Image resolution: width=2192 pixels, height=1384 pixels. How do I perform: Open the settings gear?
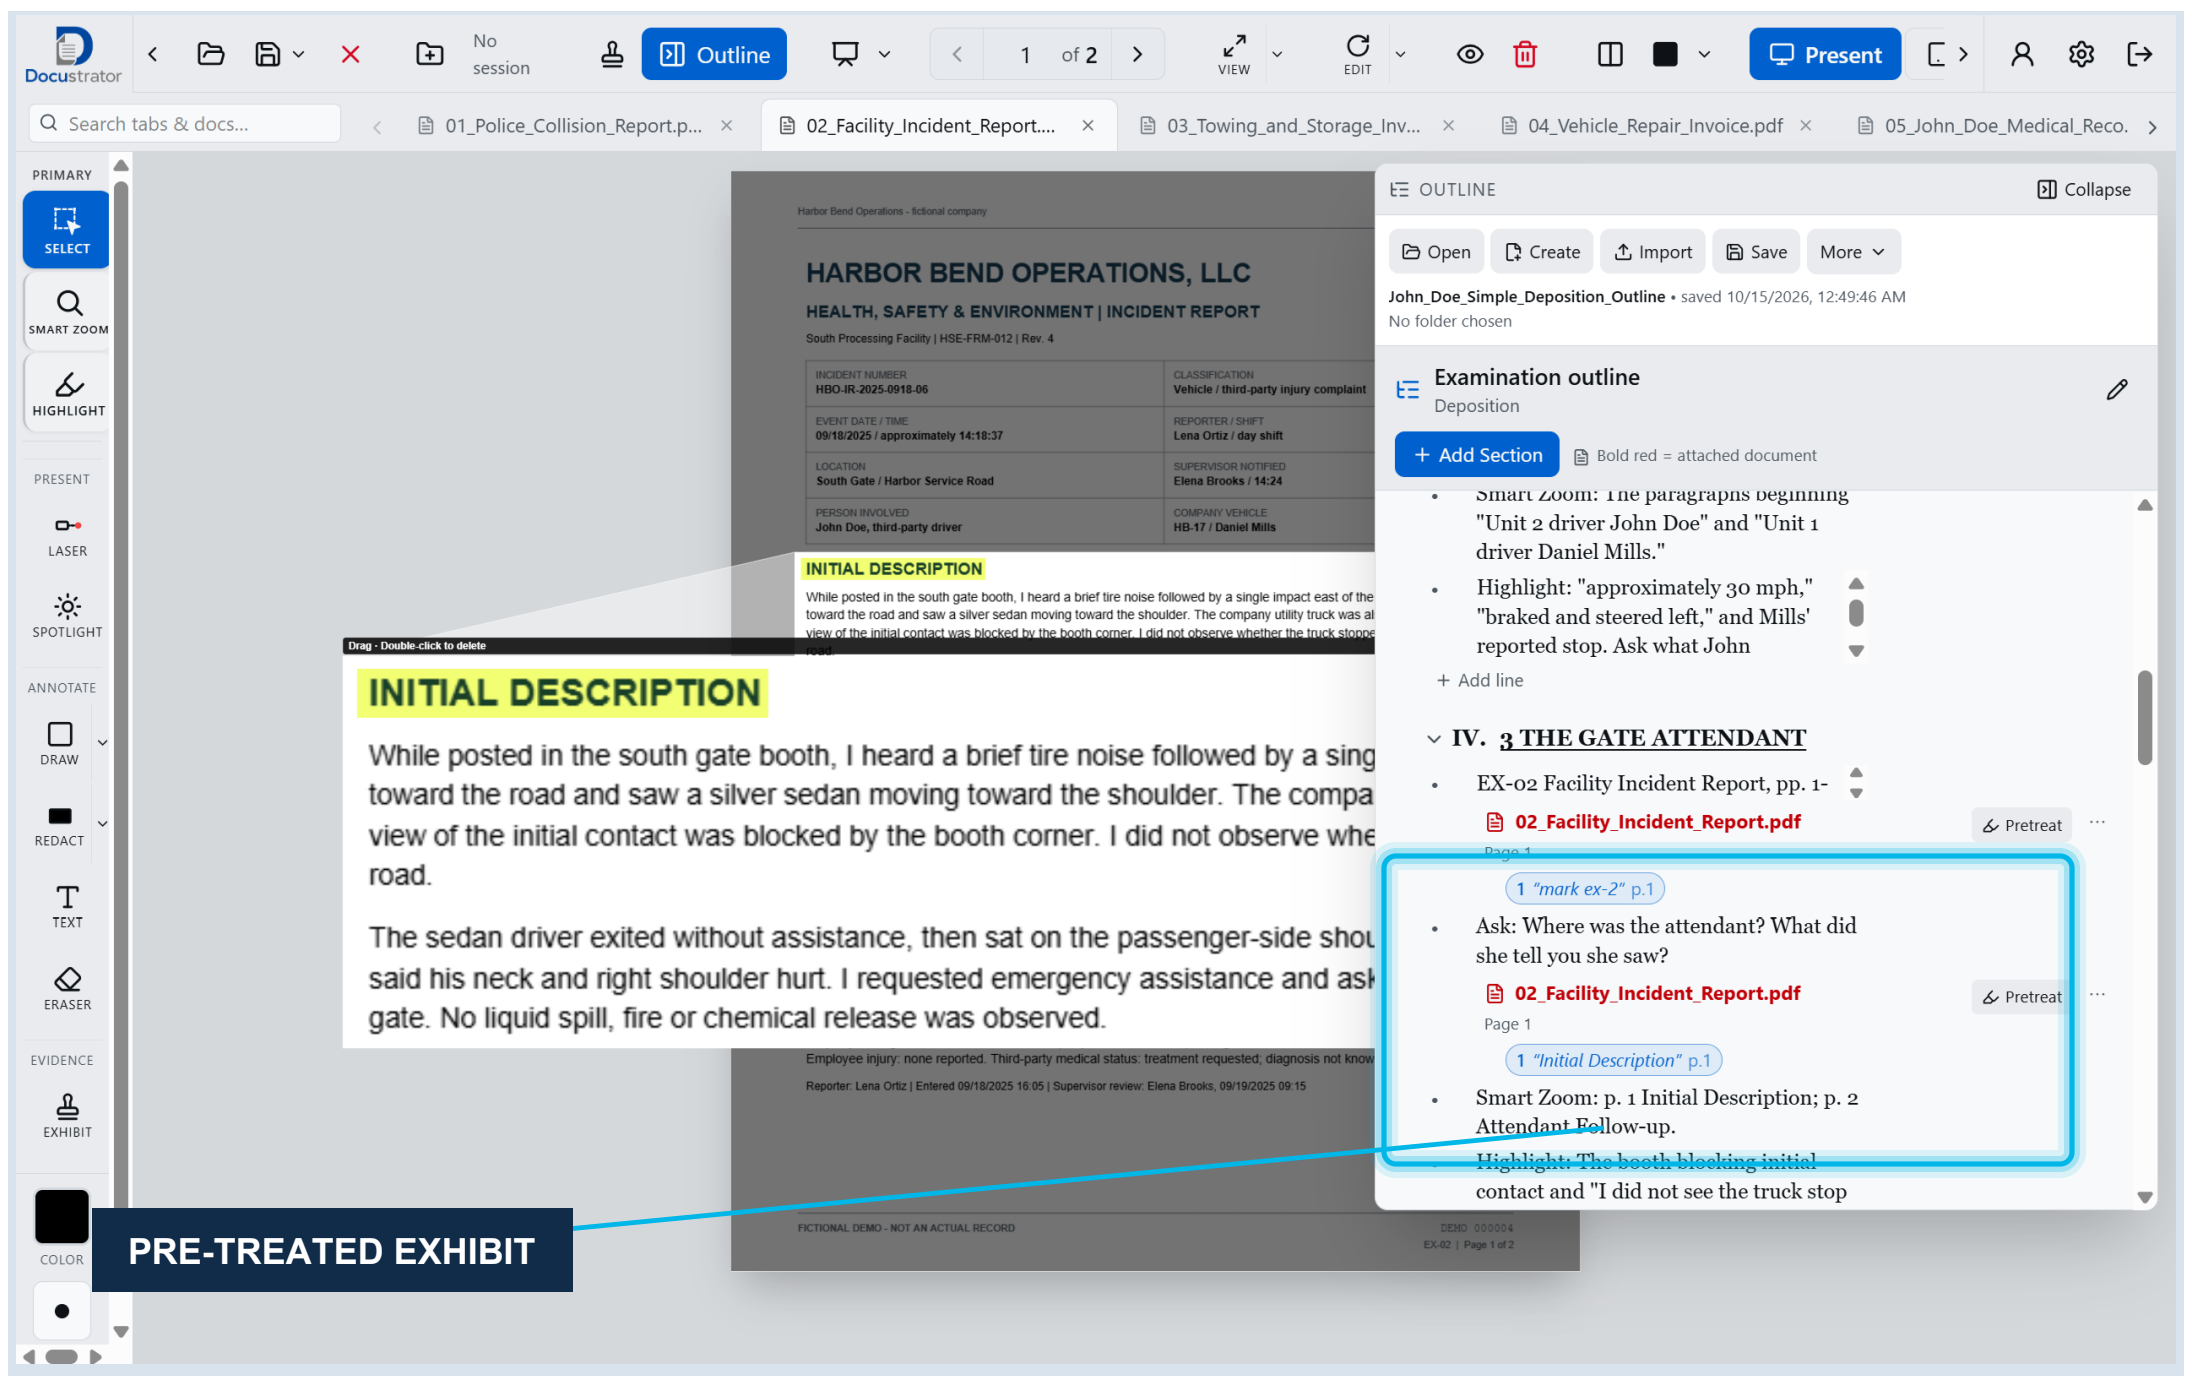coord(2081,54)
